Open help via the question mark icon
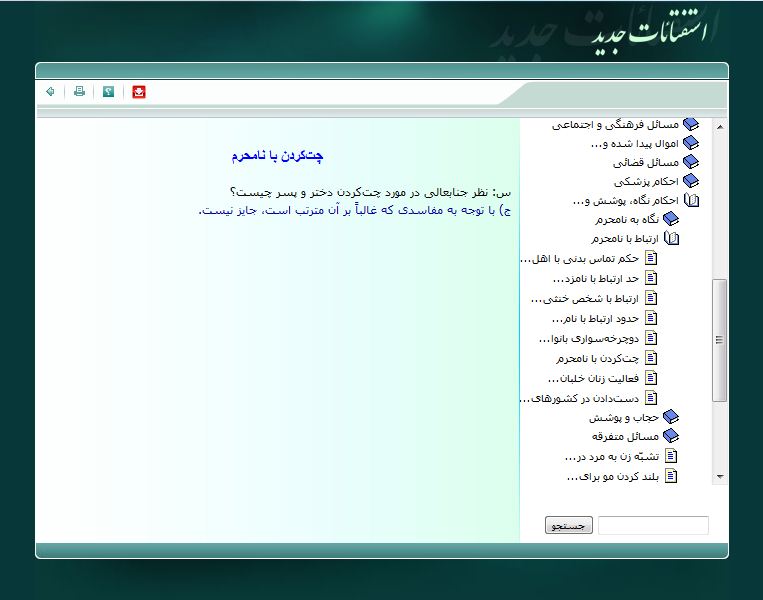Viewport: 763px width, 600px height. 108,92
